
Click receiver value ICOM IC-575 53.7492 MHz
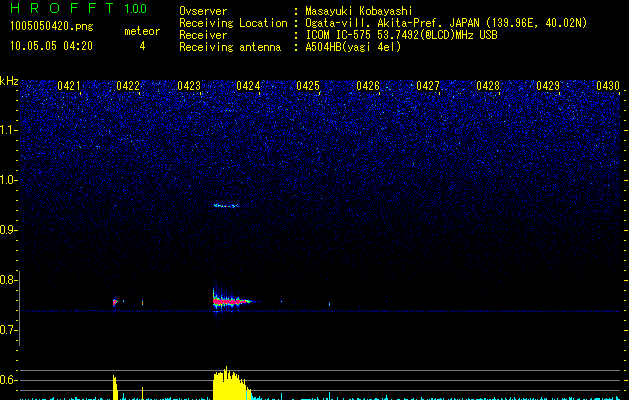(401, 35)
